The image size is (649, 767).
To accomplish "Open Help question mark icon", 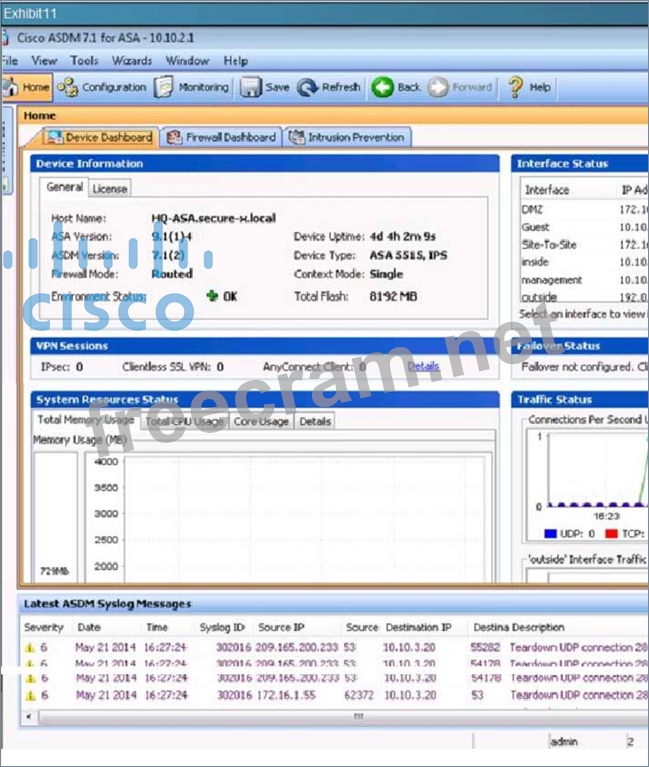I will (529, 87).
